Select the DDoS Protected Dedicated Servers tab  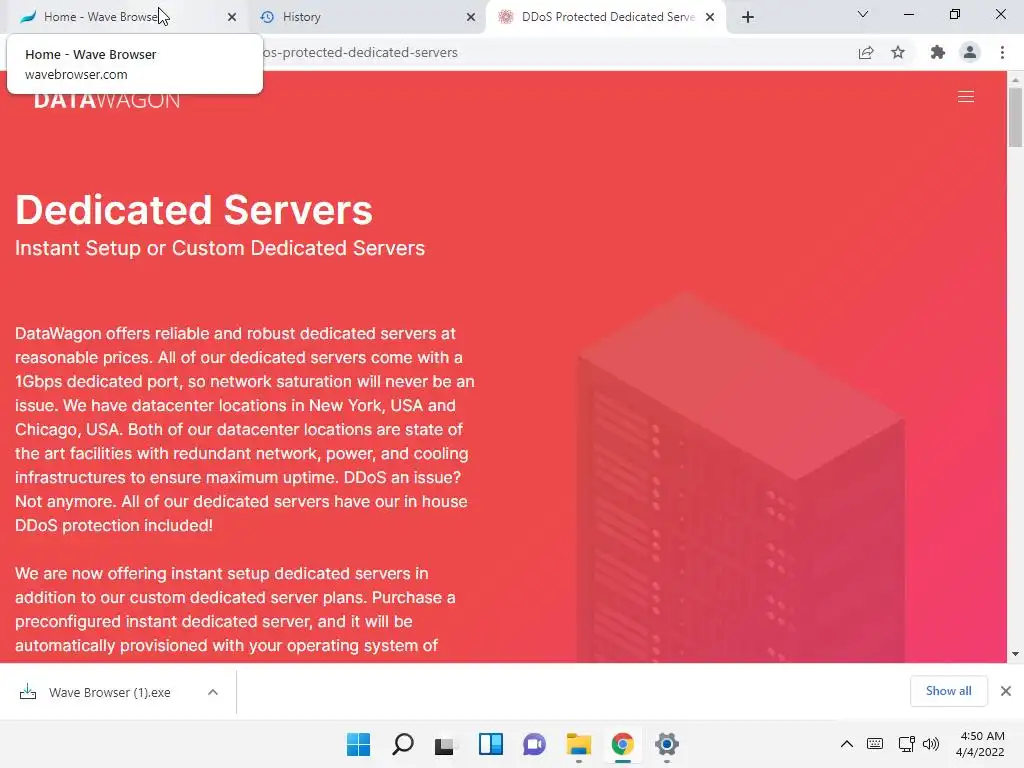(x=606, y=17)
